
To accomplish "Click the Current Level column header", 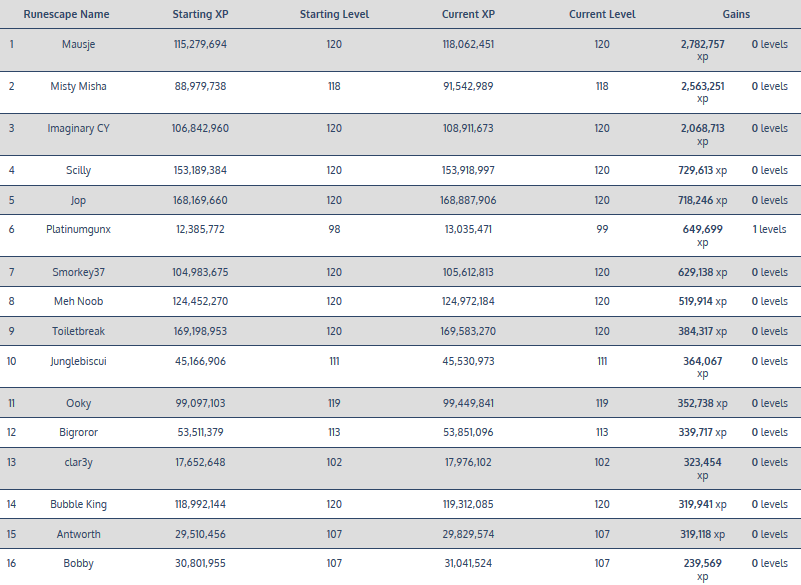I will pyautogui.click(x=601, y=15).
